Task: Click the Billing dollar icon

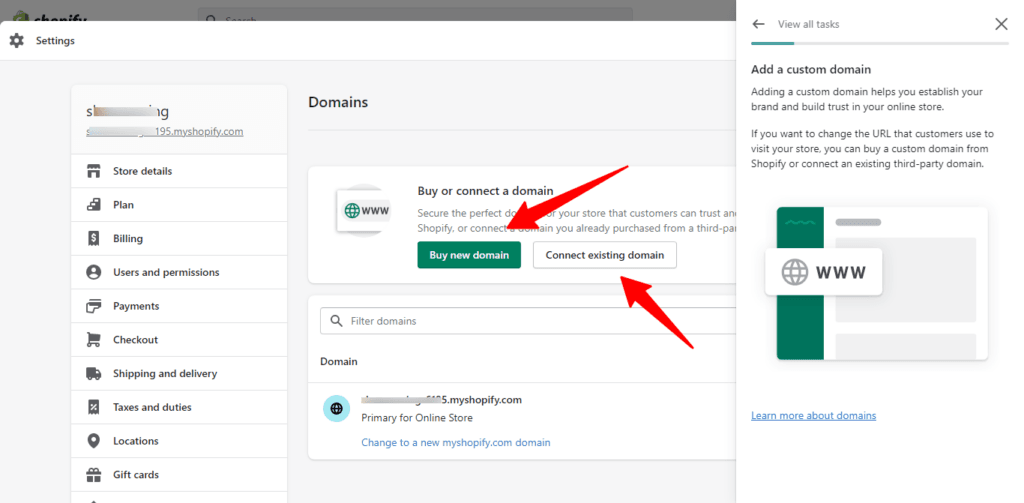Action: 93,238
